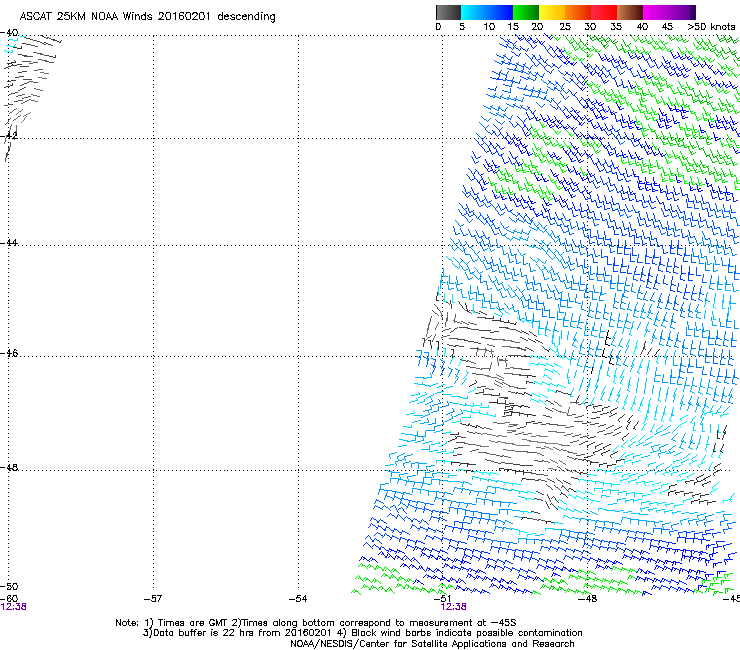Pick the red 30-35 knots legend segment
The height and width of the screenshot is (650, 740).
click(x=604, y=12)
